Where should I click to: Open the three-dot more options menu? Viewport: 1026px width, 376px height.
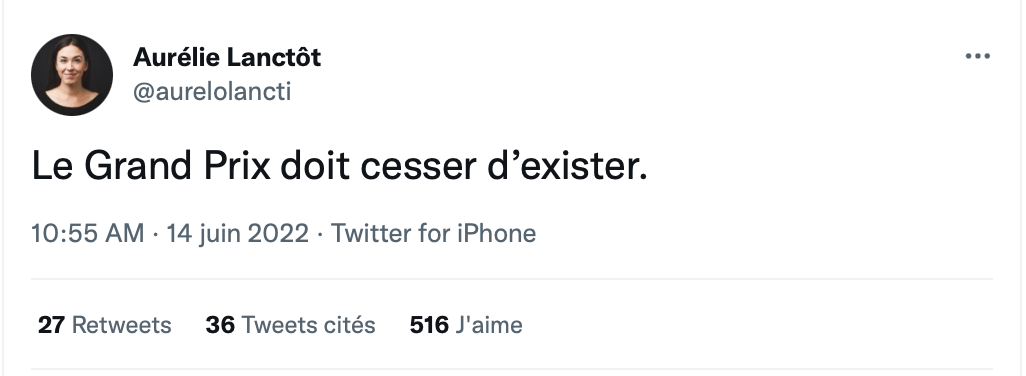click(x=978, y=56)
